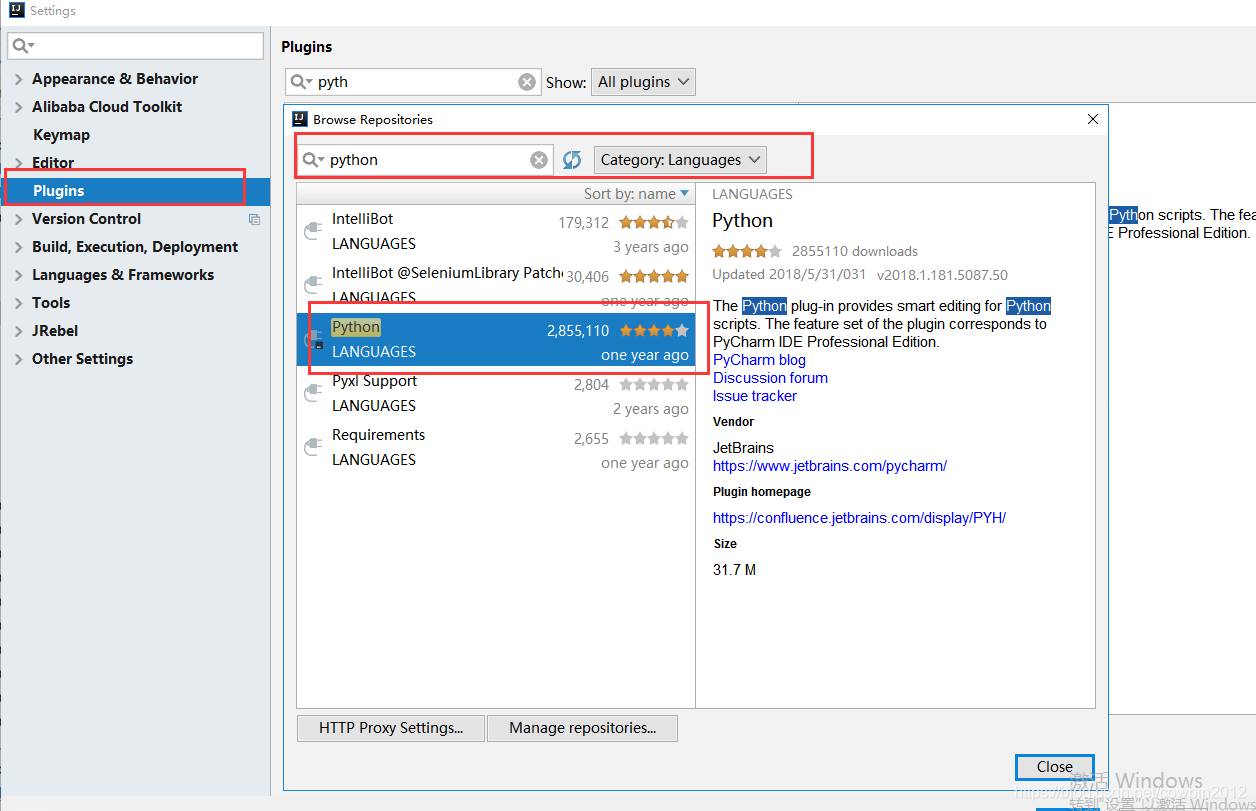The height and width of the screenshot is (811, 1256).
Task: Click the refresh repositories icon
Action: (x=572, y=160)
